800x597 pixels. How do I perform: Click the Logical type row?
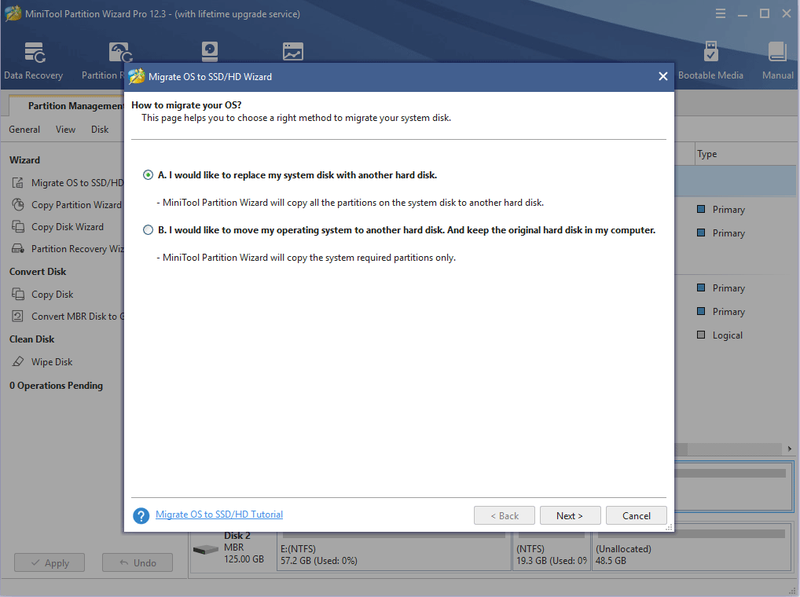[727, 335]
